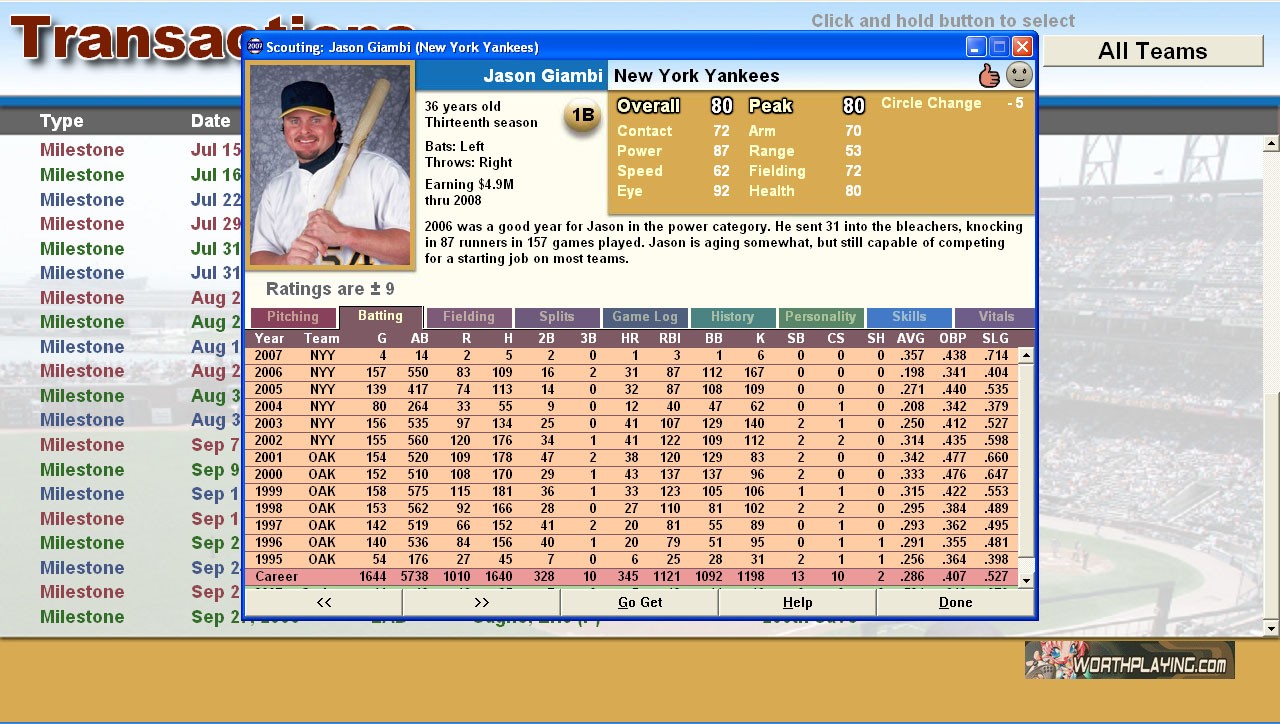
Task: Switch to the Pitching tab
Action: (x=292, y=317)
